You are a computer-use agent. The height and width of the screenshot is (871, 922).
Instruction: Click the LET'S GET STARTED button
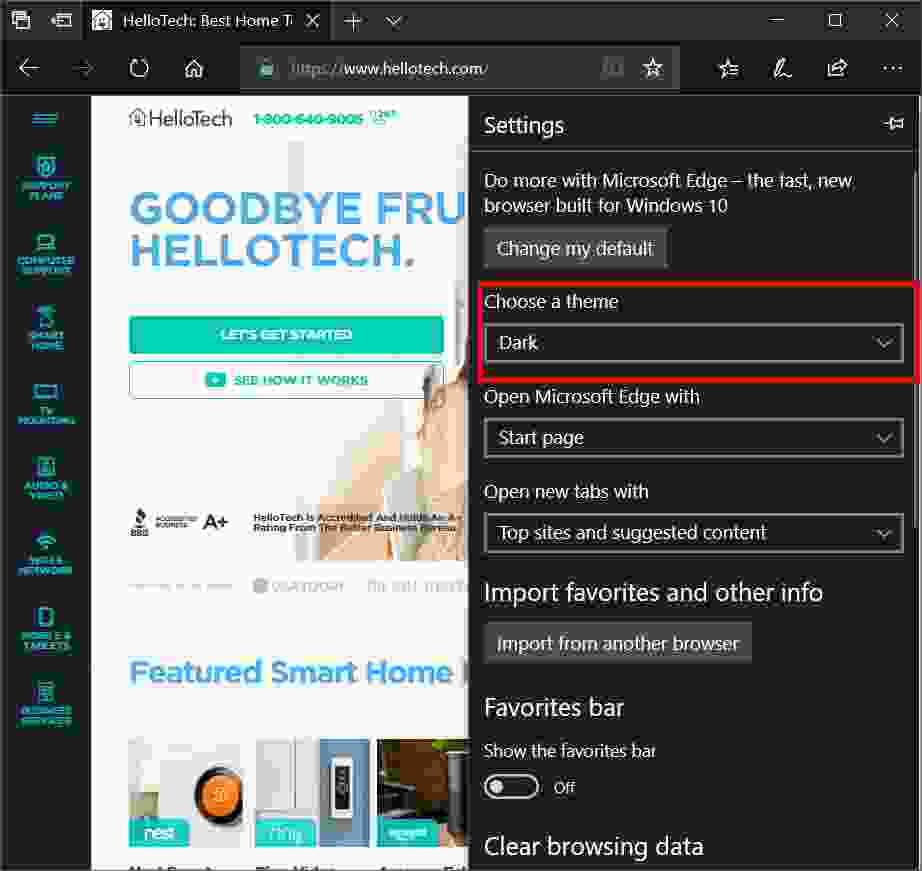coord(286,335)
